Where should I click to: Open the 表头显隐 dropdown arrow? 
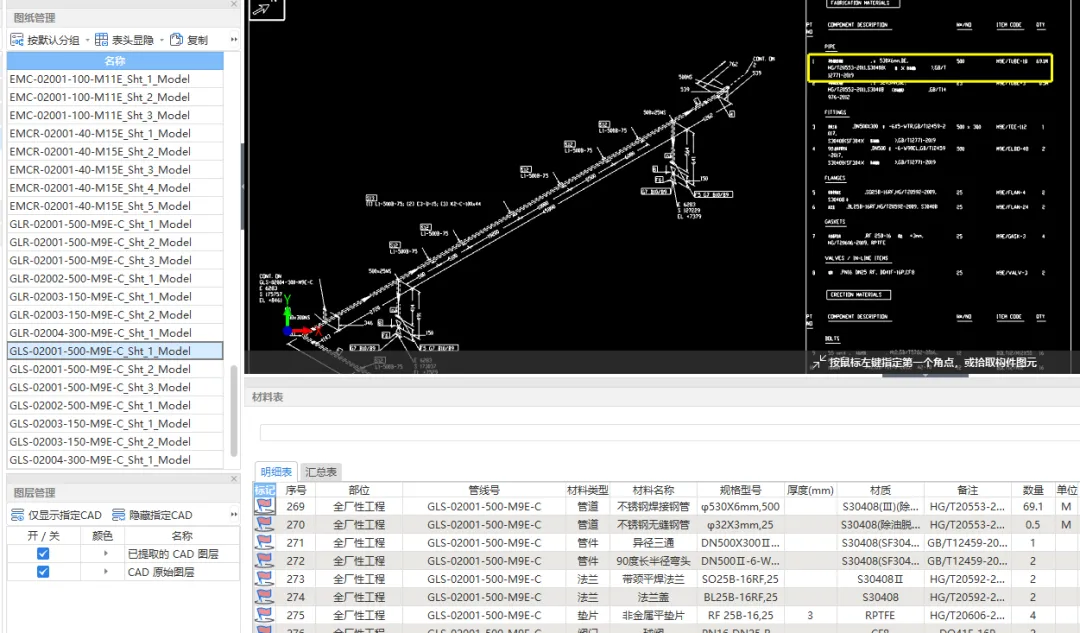point(162,40)
